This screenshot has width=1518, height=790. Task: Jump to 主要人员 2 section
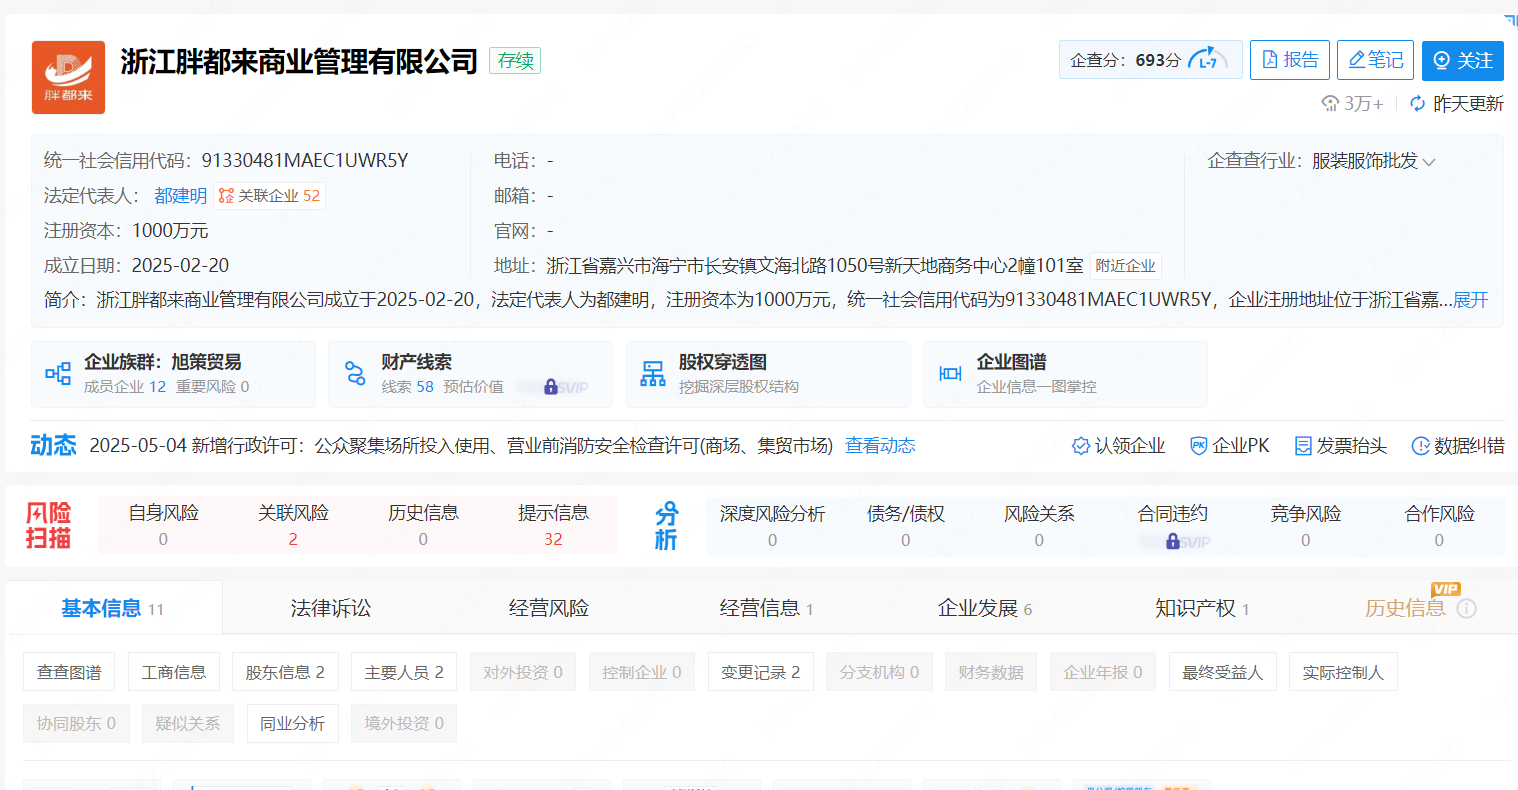pyautogui.click(x=404, y=672)
